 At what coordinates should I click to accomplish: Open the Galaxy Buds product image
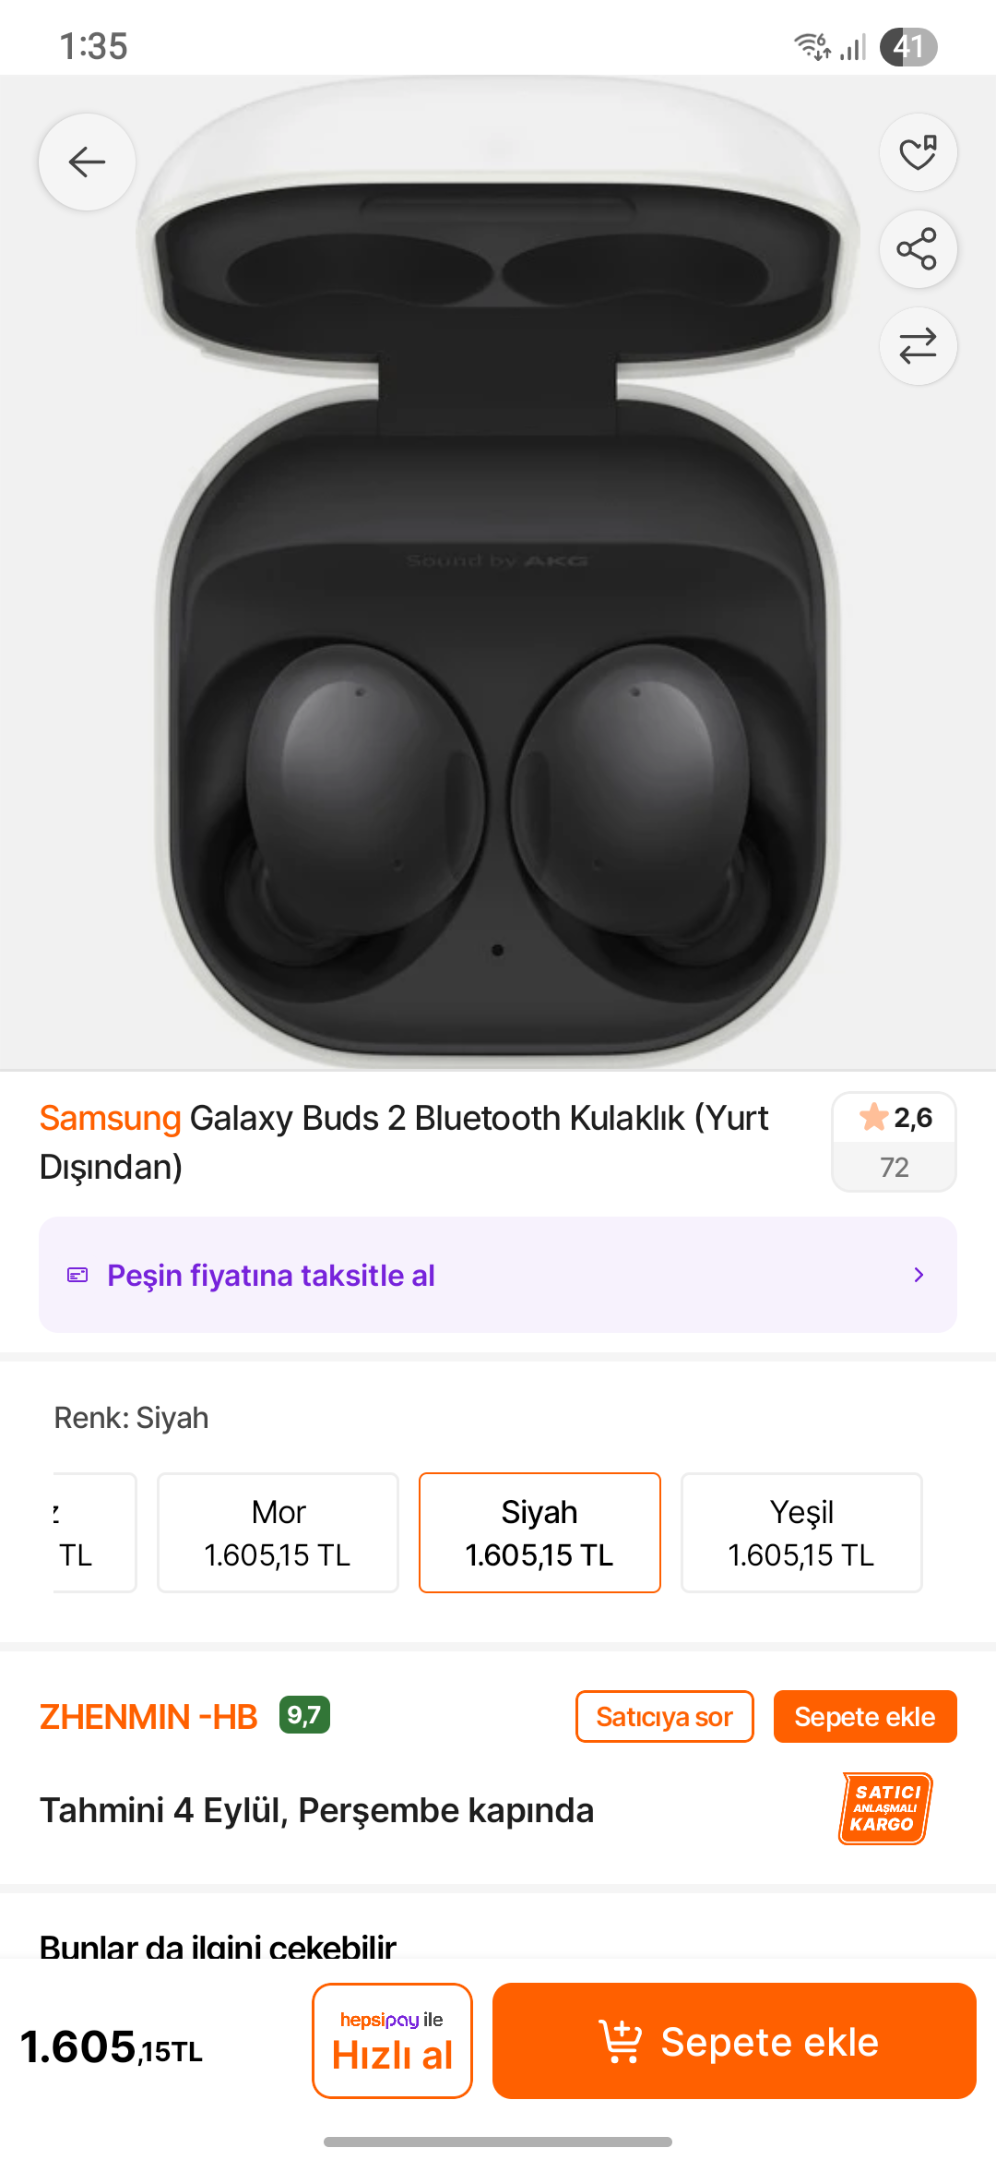pos(498,572)
